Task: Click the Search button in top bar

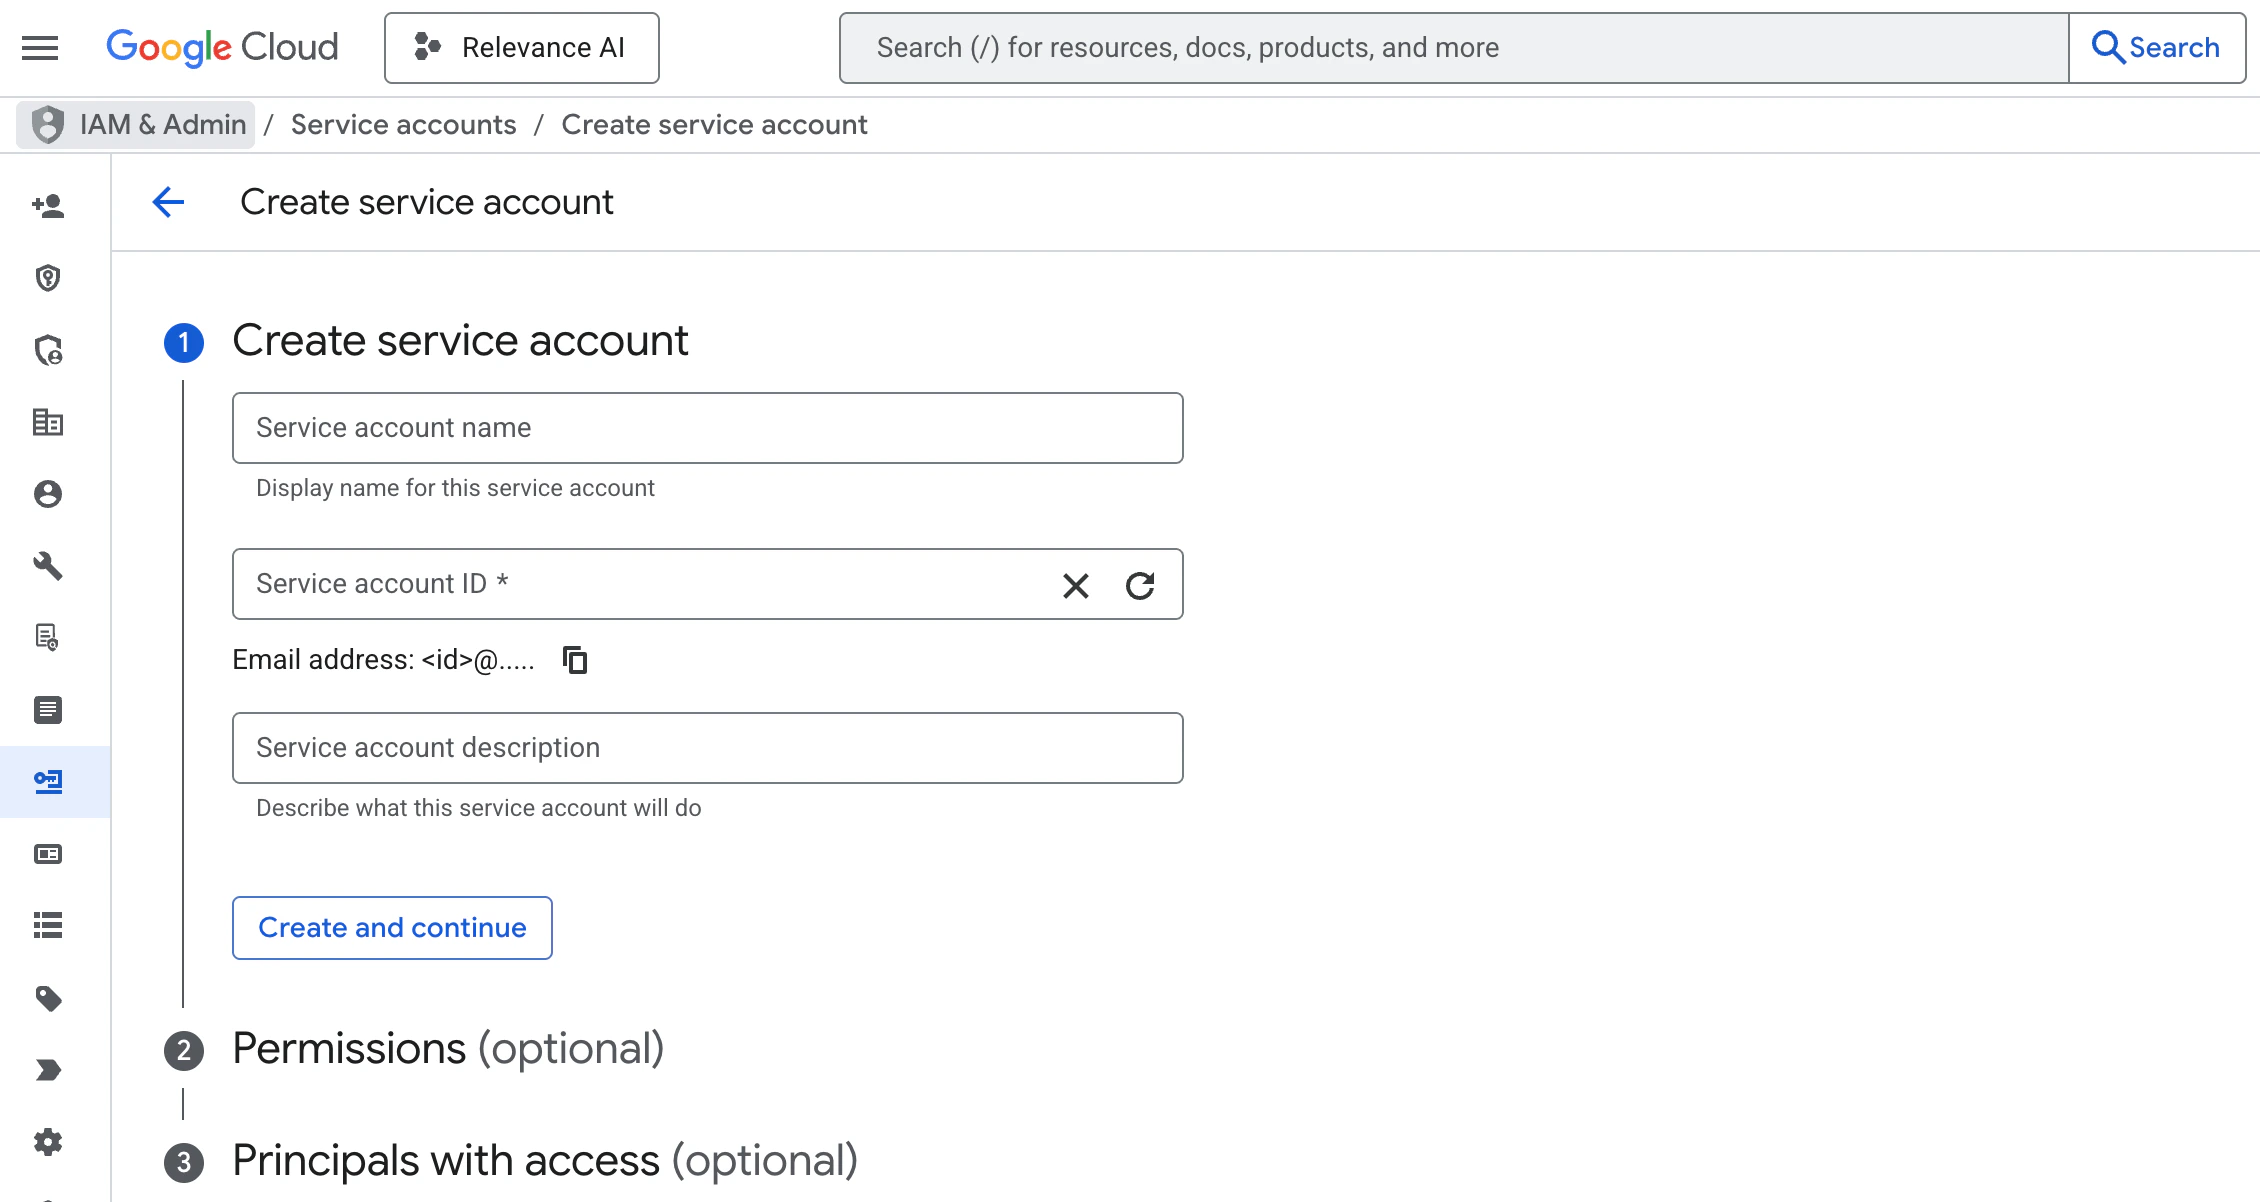Action: coord(2157,47)
